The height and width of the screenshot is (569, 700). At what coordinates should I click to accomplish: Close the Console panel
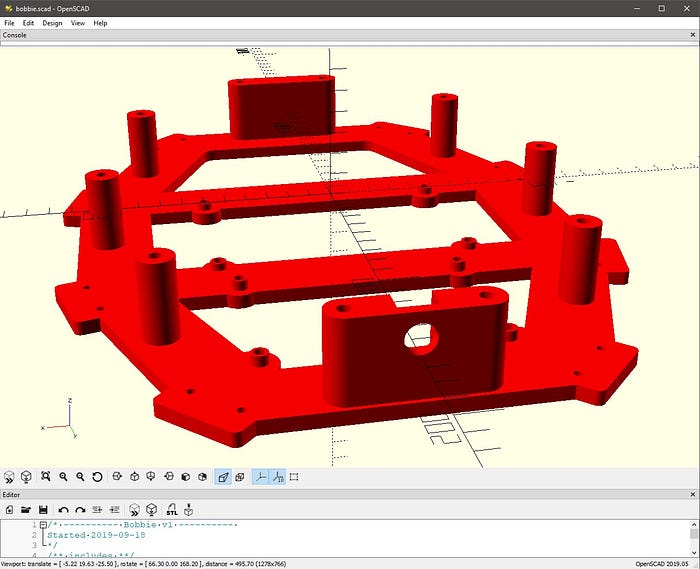pos(693,35)
